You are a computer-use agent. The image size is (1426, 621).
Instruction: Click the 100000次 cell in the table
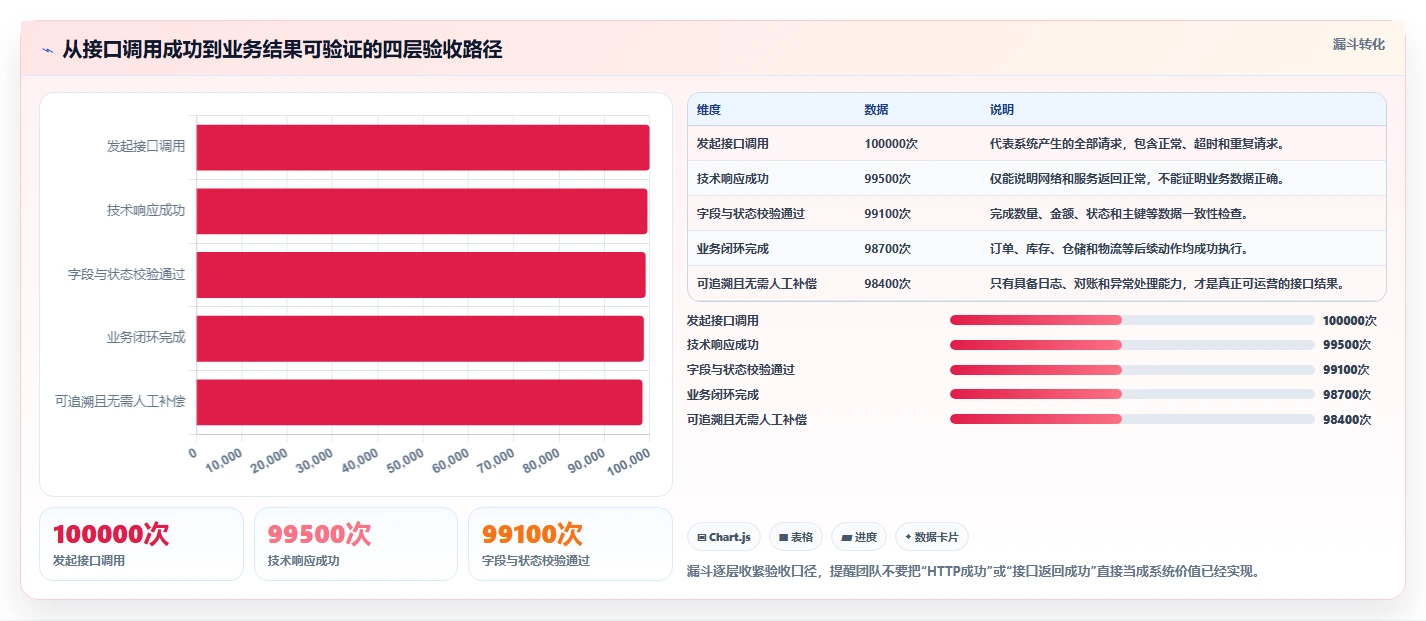click(891, 143)
